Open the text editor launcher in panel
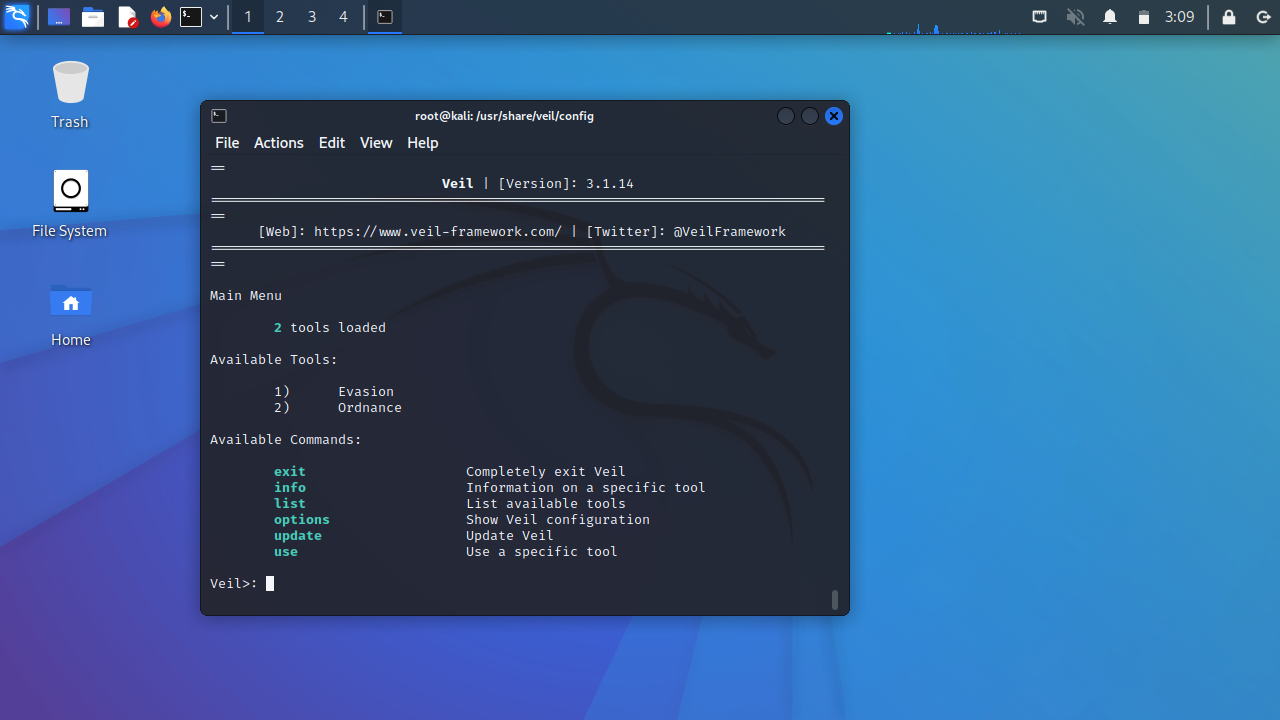The width and height of the screenshot is (1280, 720). pos(127,17)
